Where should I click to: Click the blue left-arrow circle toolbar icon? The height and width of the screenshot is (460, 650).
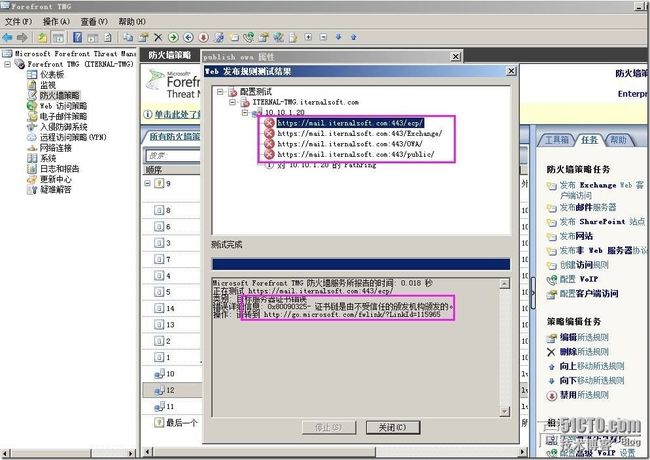188,38
